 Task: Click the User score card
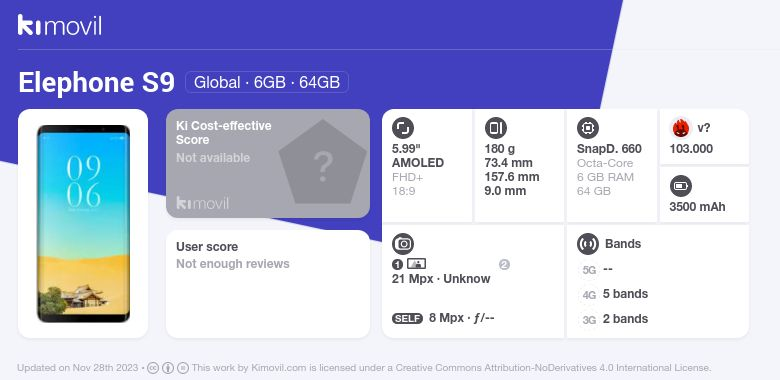coord(268,284)
